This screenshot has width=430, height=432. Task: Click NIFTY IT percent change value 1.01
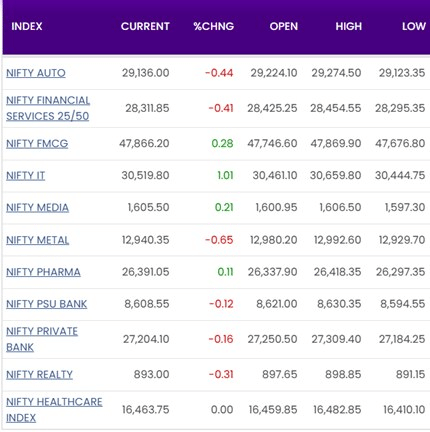click(225, 175)
